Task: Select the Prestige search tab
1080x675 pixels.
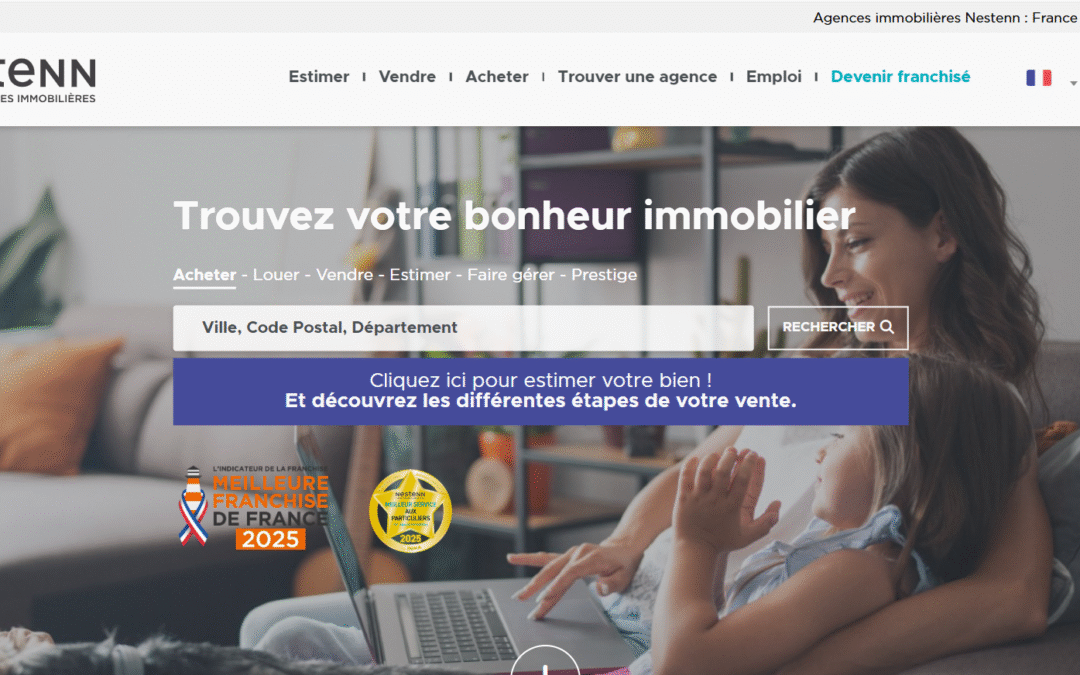Action: coord(604,275)
